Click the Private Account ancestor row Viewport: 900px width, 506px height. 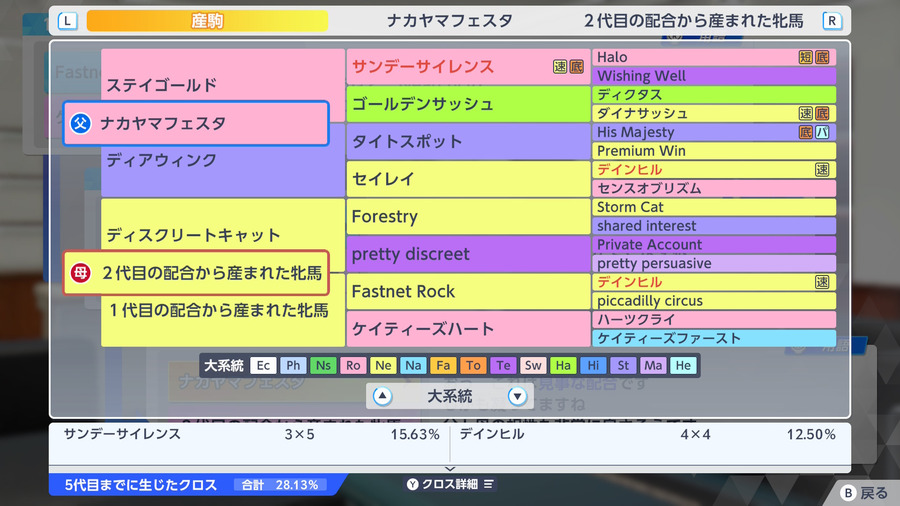714,244
